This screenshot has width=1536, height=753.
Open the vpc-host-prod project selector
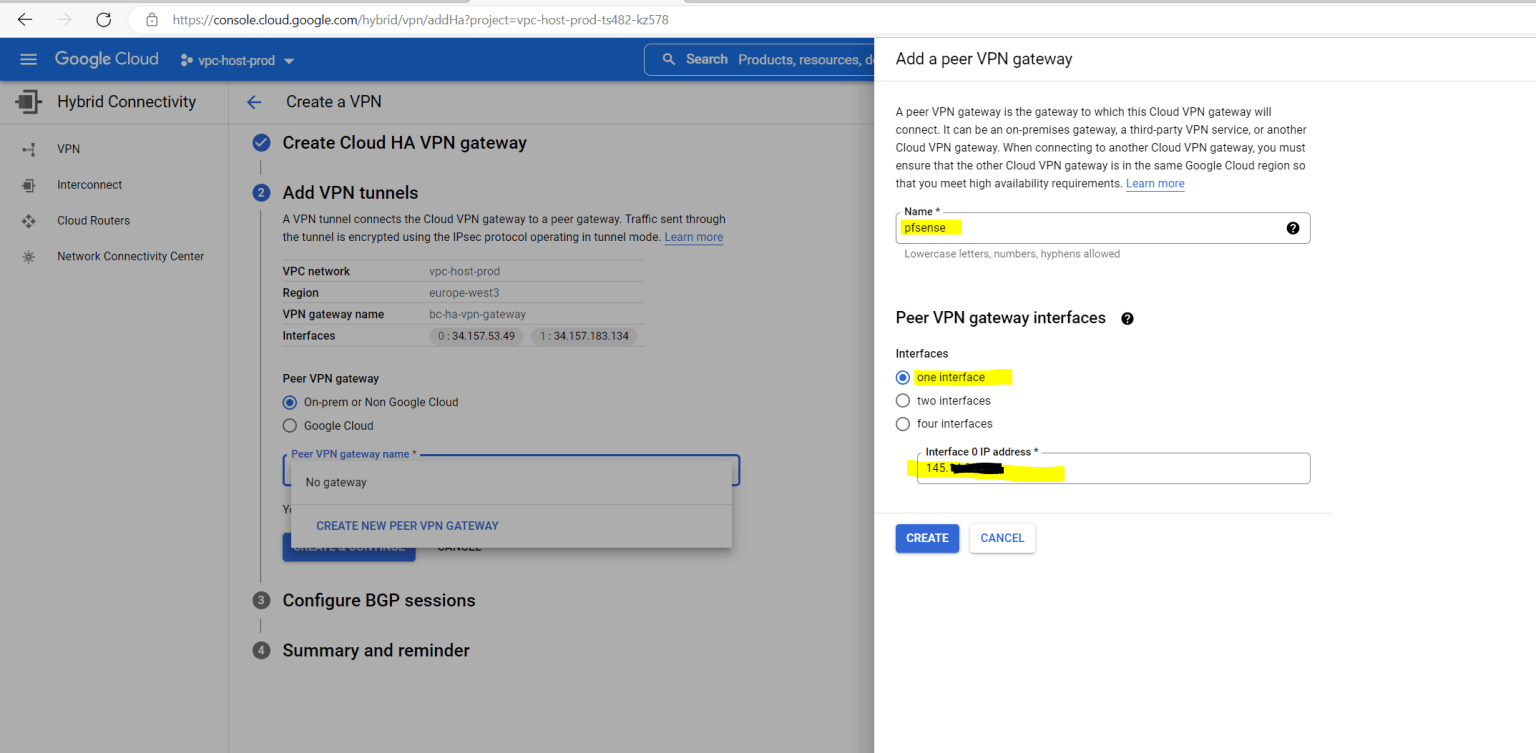(236, 59)
